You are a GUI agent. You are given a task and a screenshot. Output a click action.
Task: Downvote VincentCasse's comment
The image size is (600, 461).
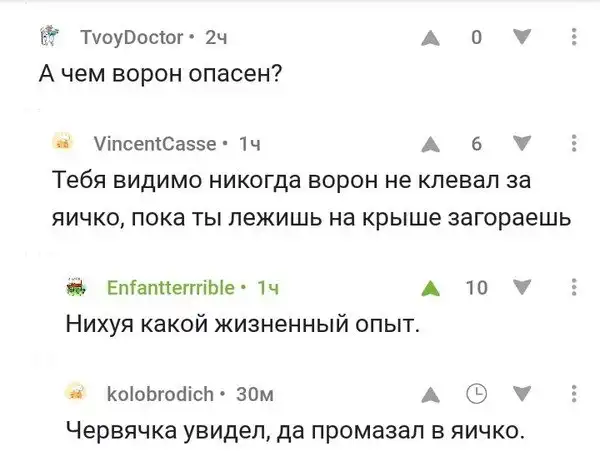(x=518, y=144)
